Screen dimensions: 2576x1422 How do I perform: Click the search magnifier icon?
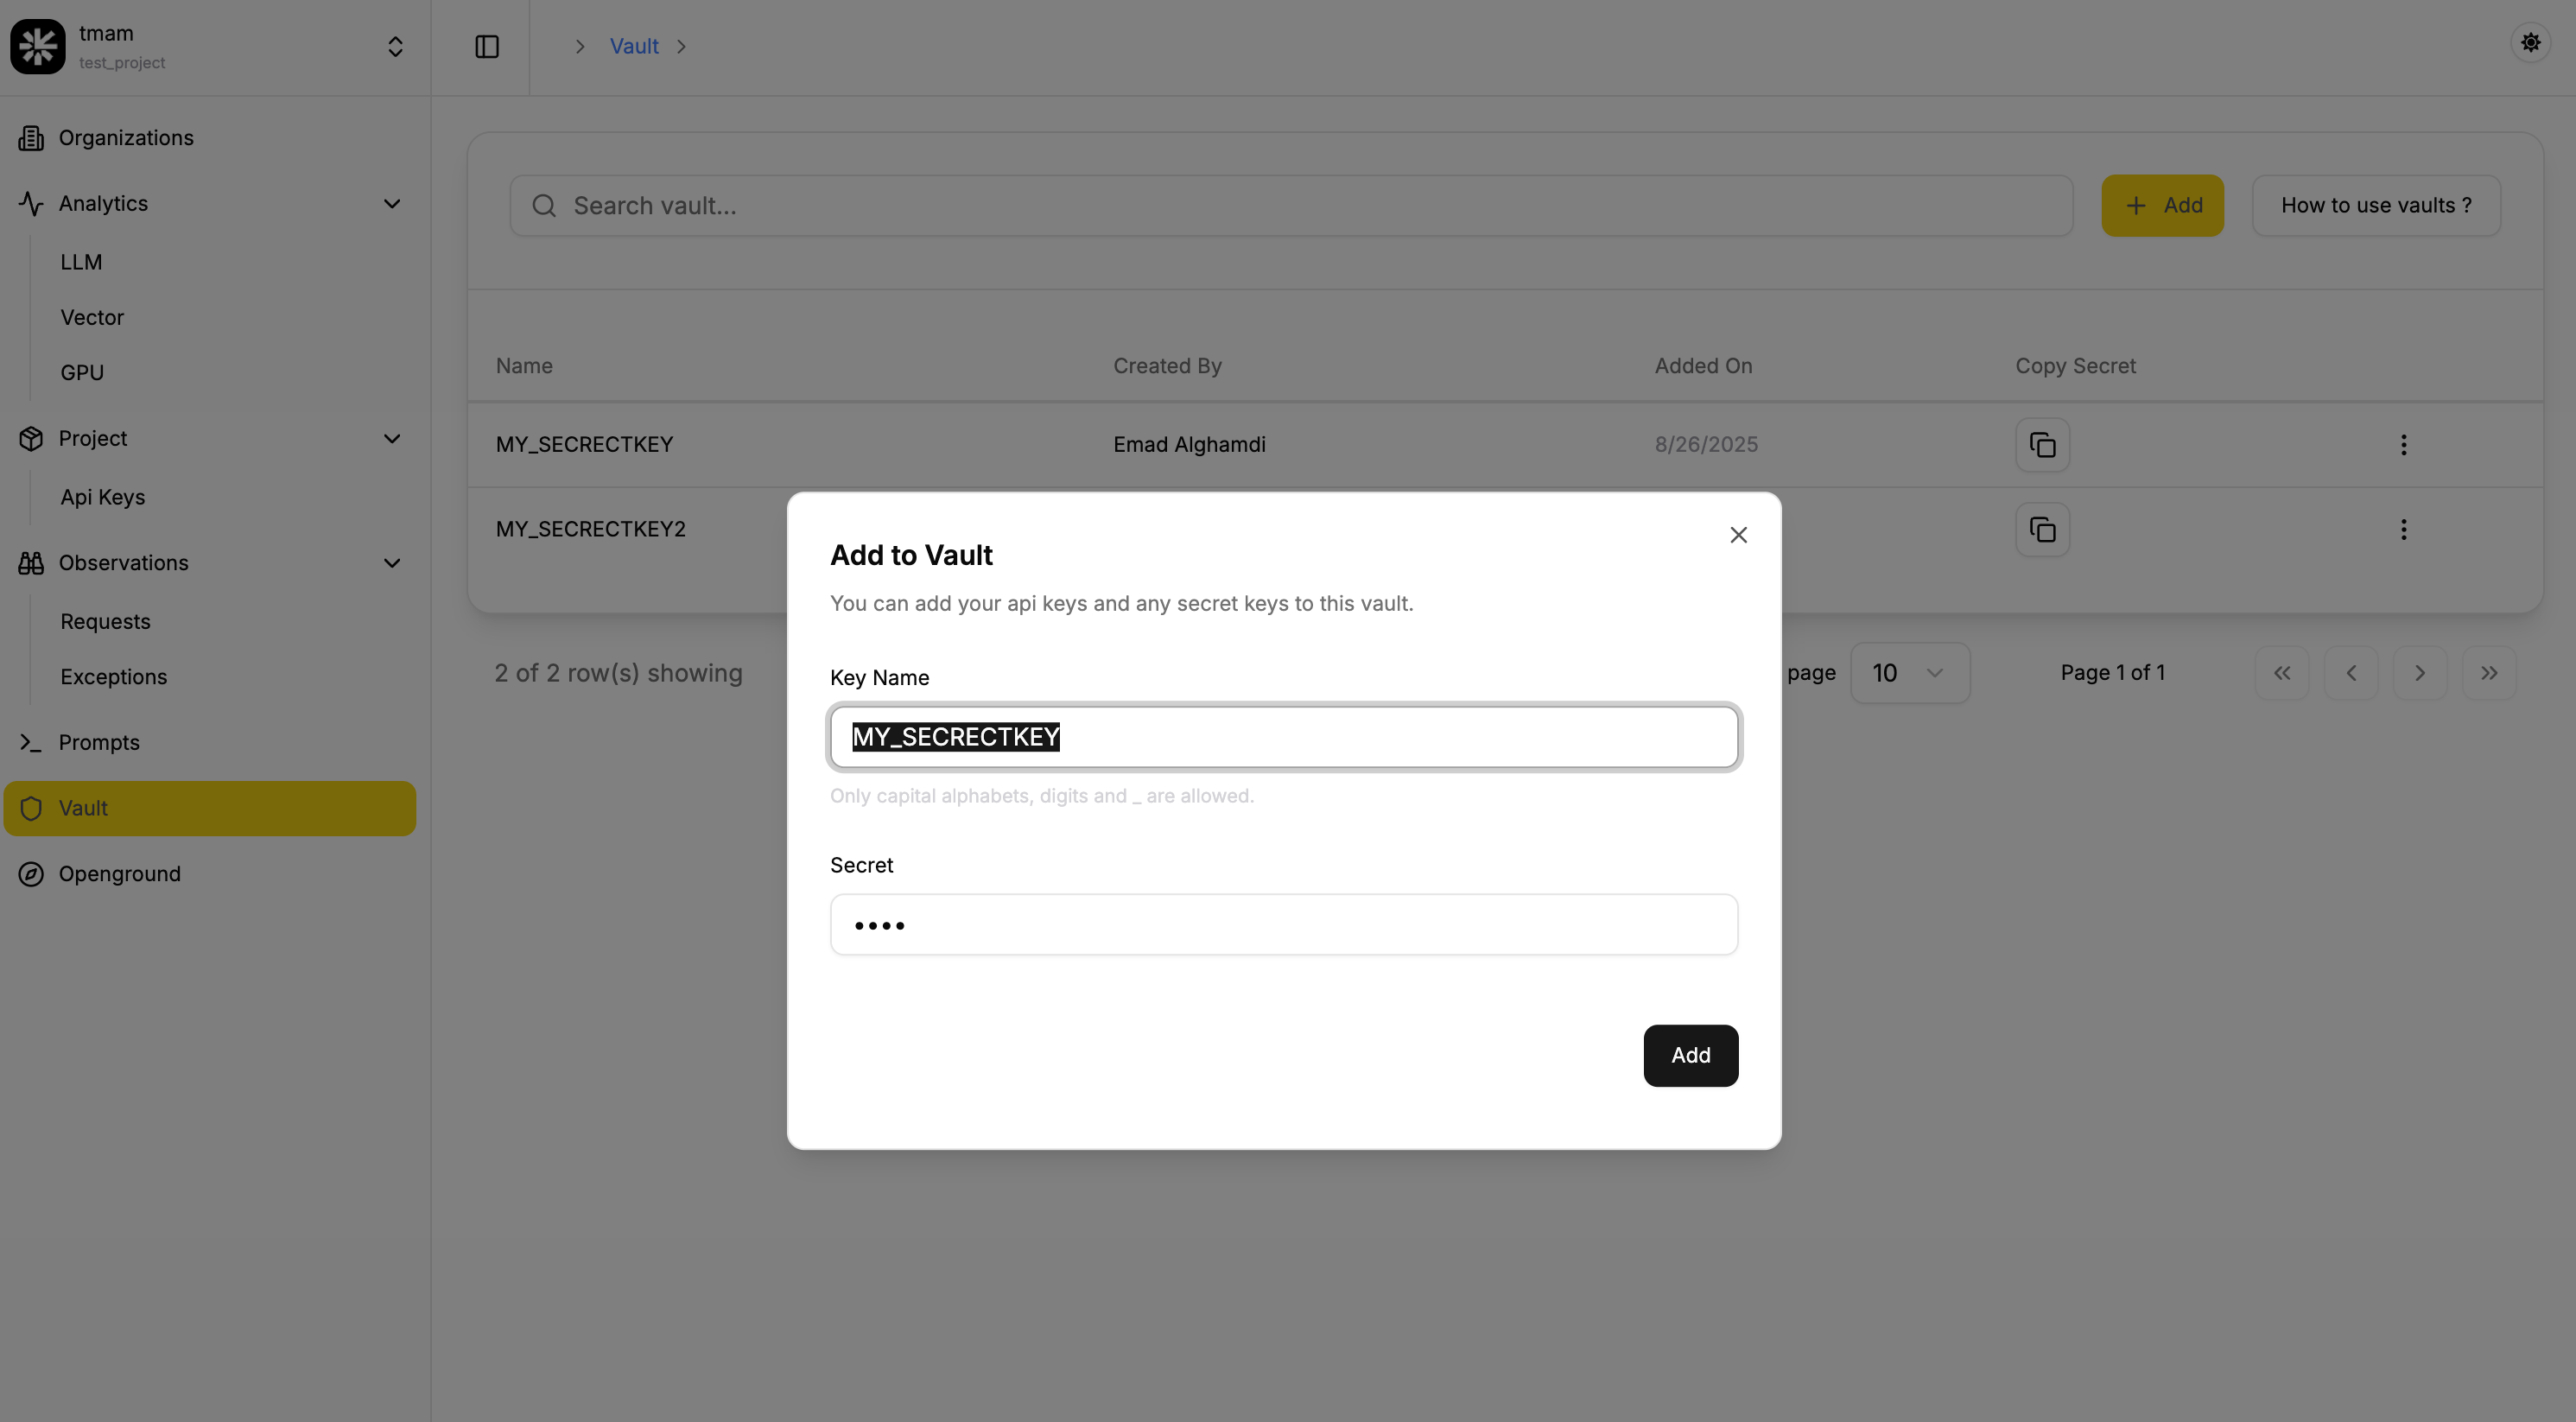pos(544,206)
